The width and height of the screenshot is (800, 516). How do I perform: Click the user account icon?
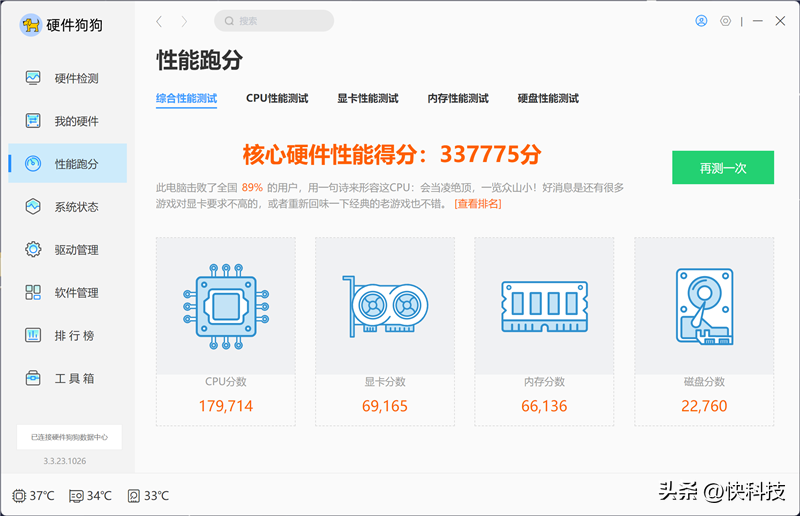702,21
